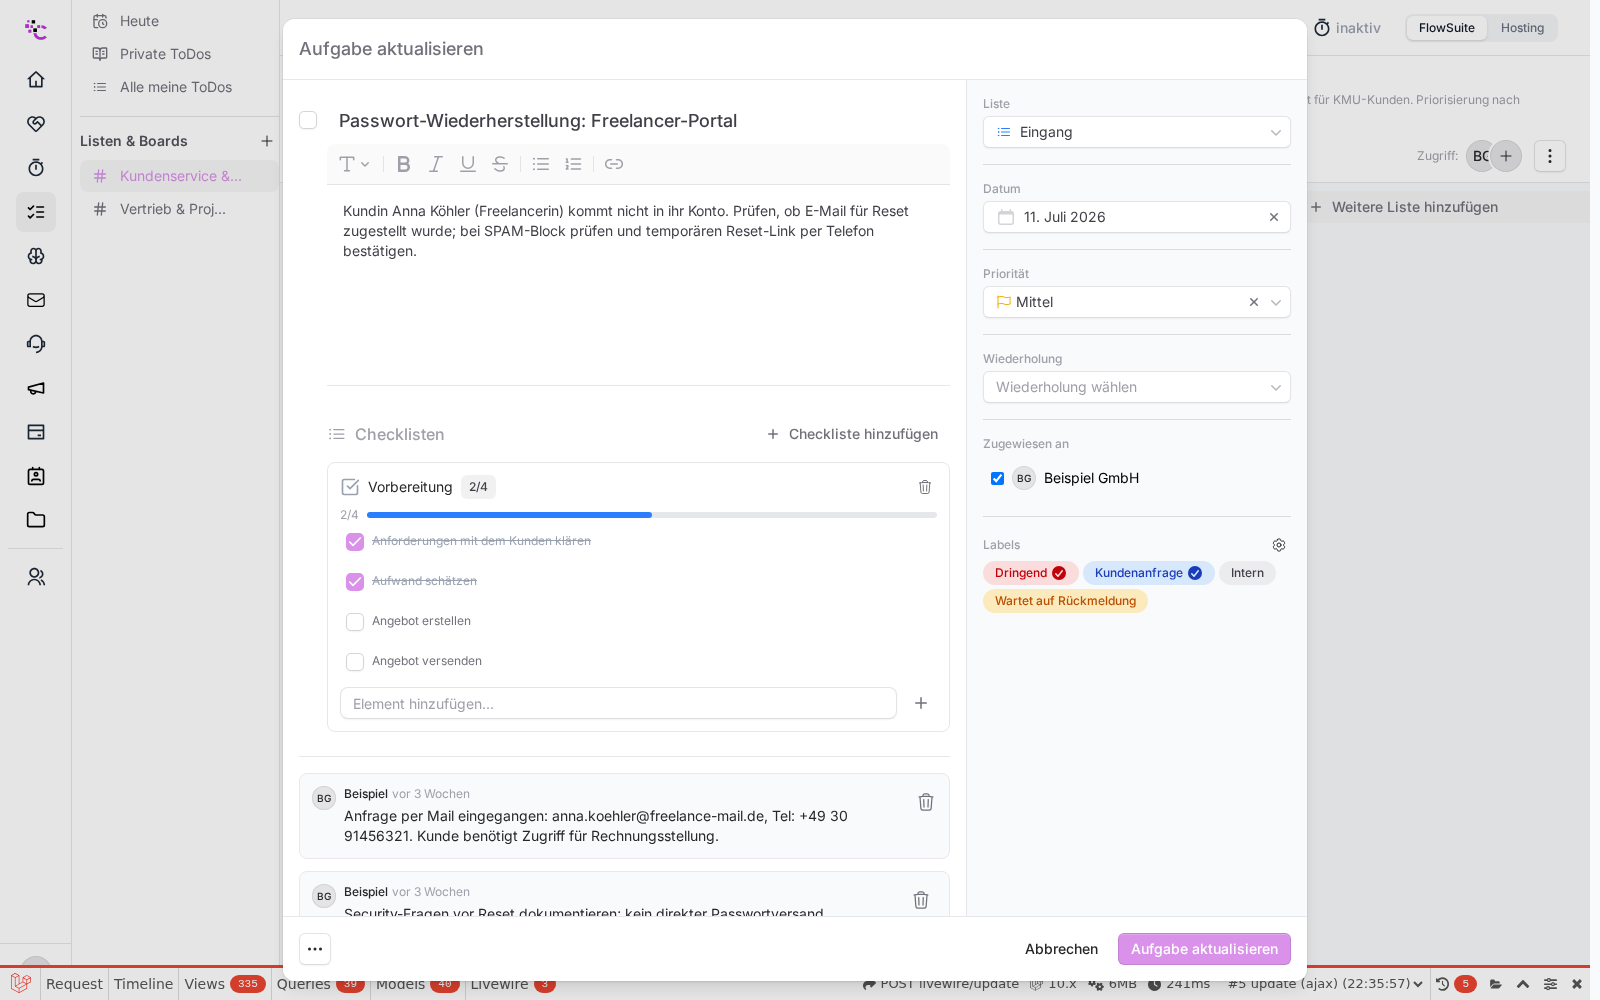Add a new list with plus next to Listen & Boards

click(267, 141)
